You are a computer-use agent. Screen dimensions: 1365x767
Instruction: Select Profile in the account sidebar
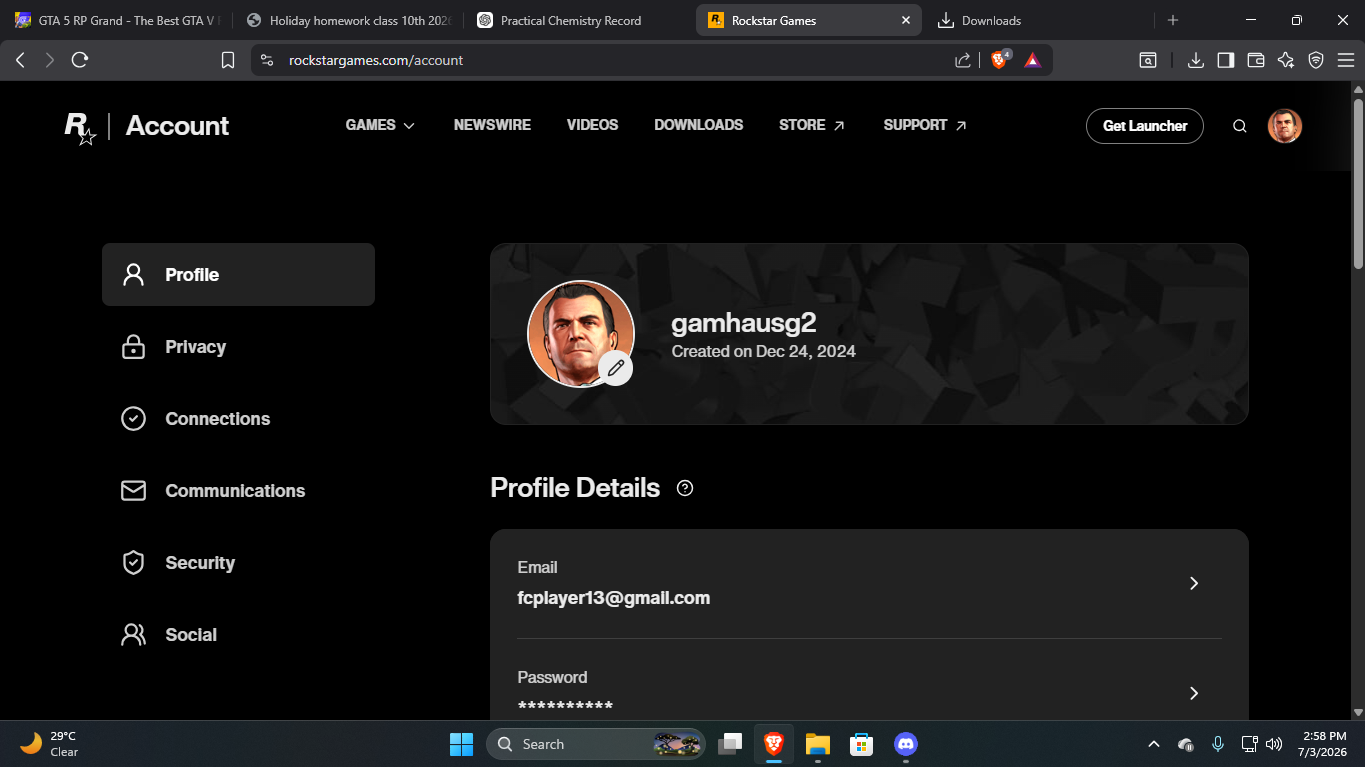point(238,274)
